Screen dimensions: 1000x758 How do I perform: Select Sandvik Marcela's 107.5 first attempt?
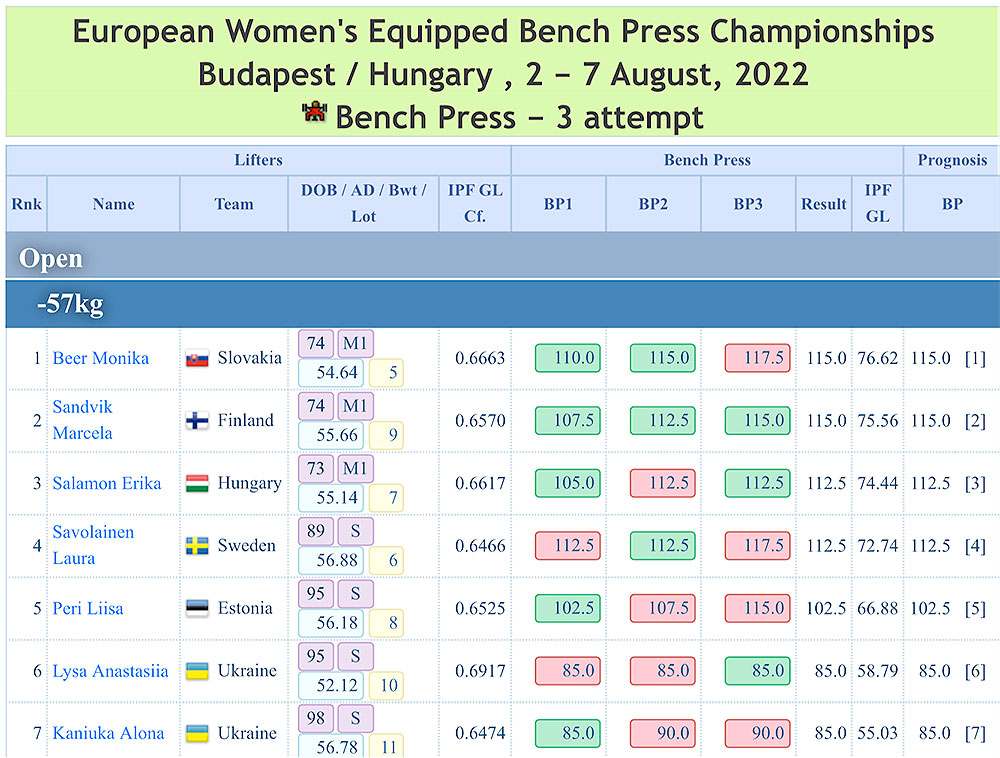(x=568, y=421)
